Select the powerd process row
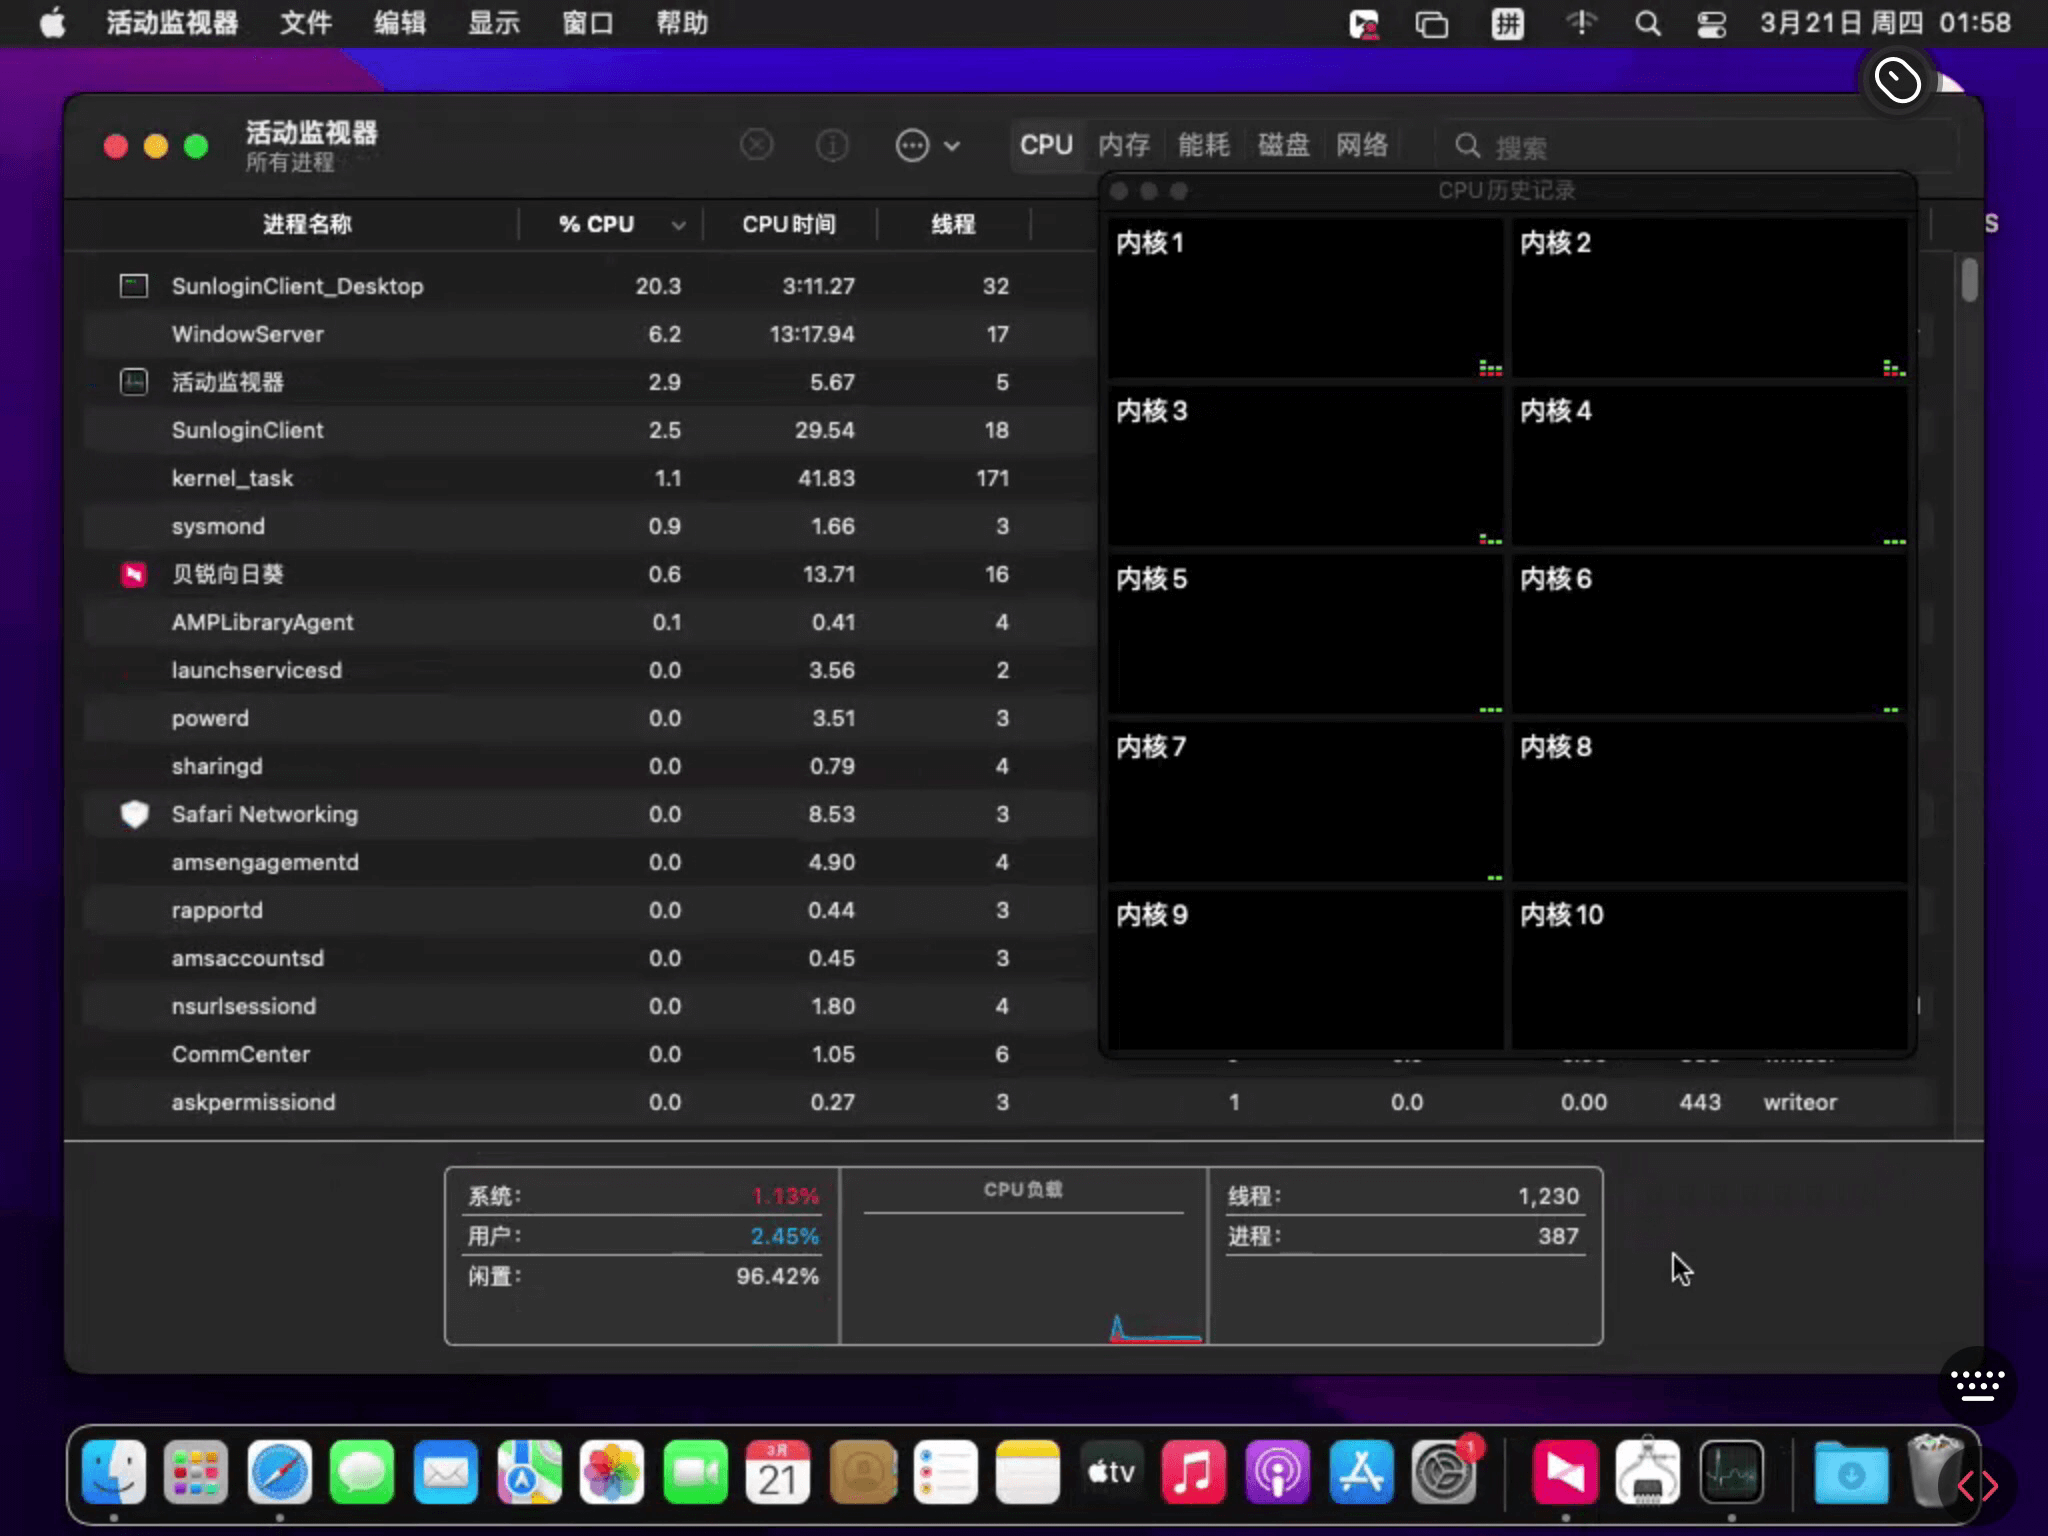Screen dimensions: 2048x1536 590,718
